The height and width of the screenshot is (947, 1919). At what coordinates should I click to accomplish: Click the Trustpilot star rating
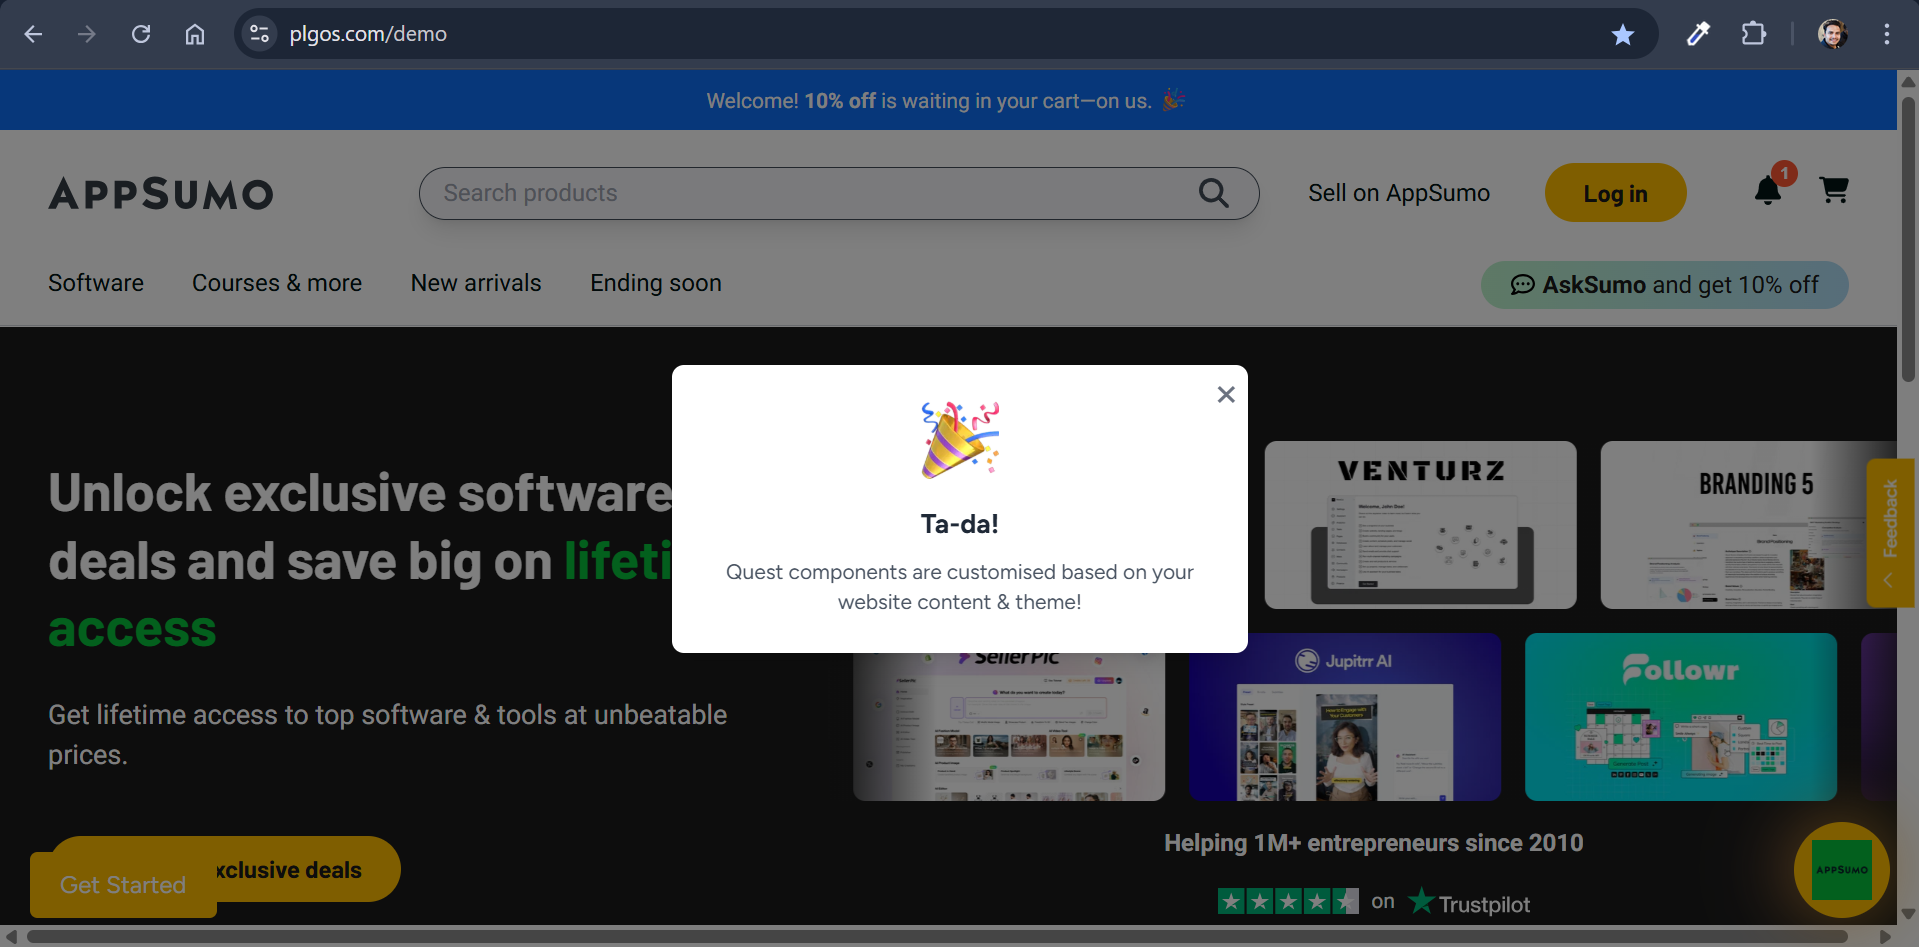1288,902
